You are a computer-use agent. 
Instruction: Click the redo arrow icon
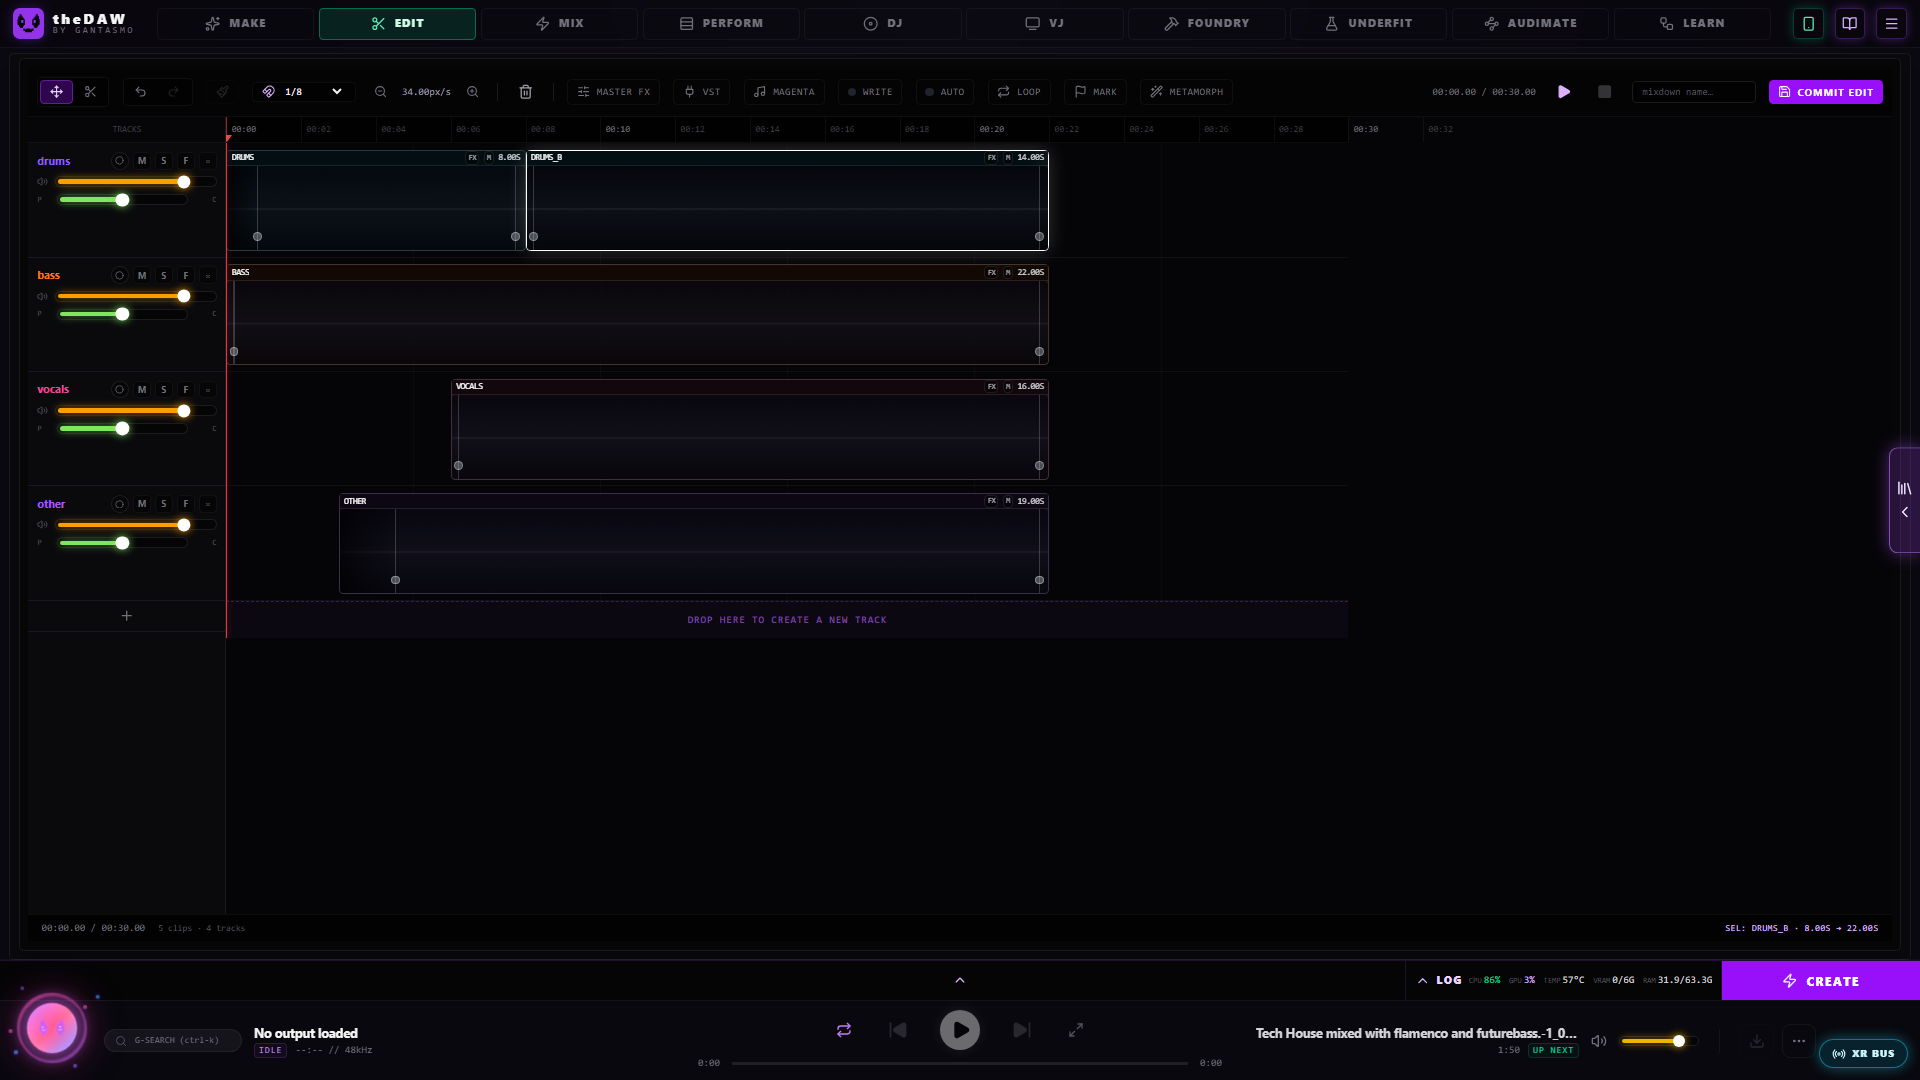(174, 92)
